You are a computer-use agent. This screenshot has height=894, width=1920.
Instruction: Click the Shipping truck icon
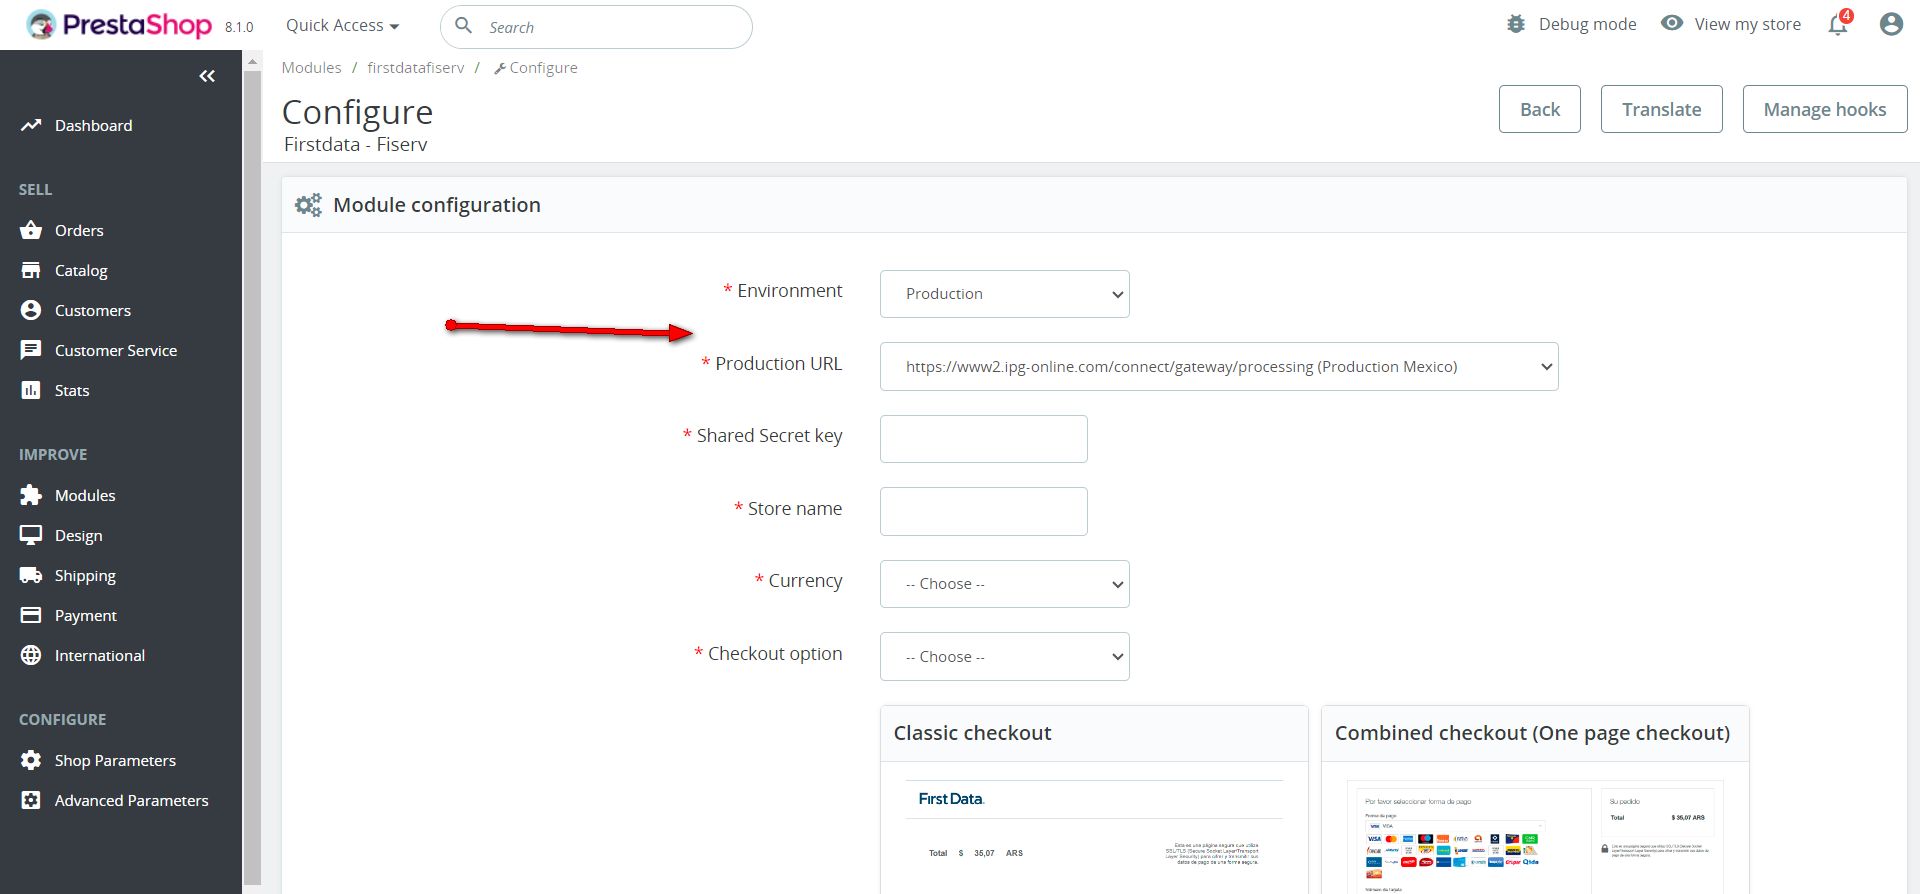pyautogui.click(x=31, y=575)
